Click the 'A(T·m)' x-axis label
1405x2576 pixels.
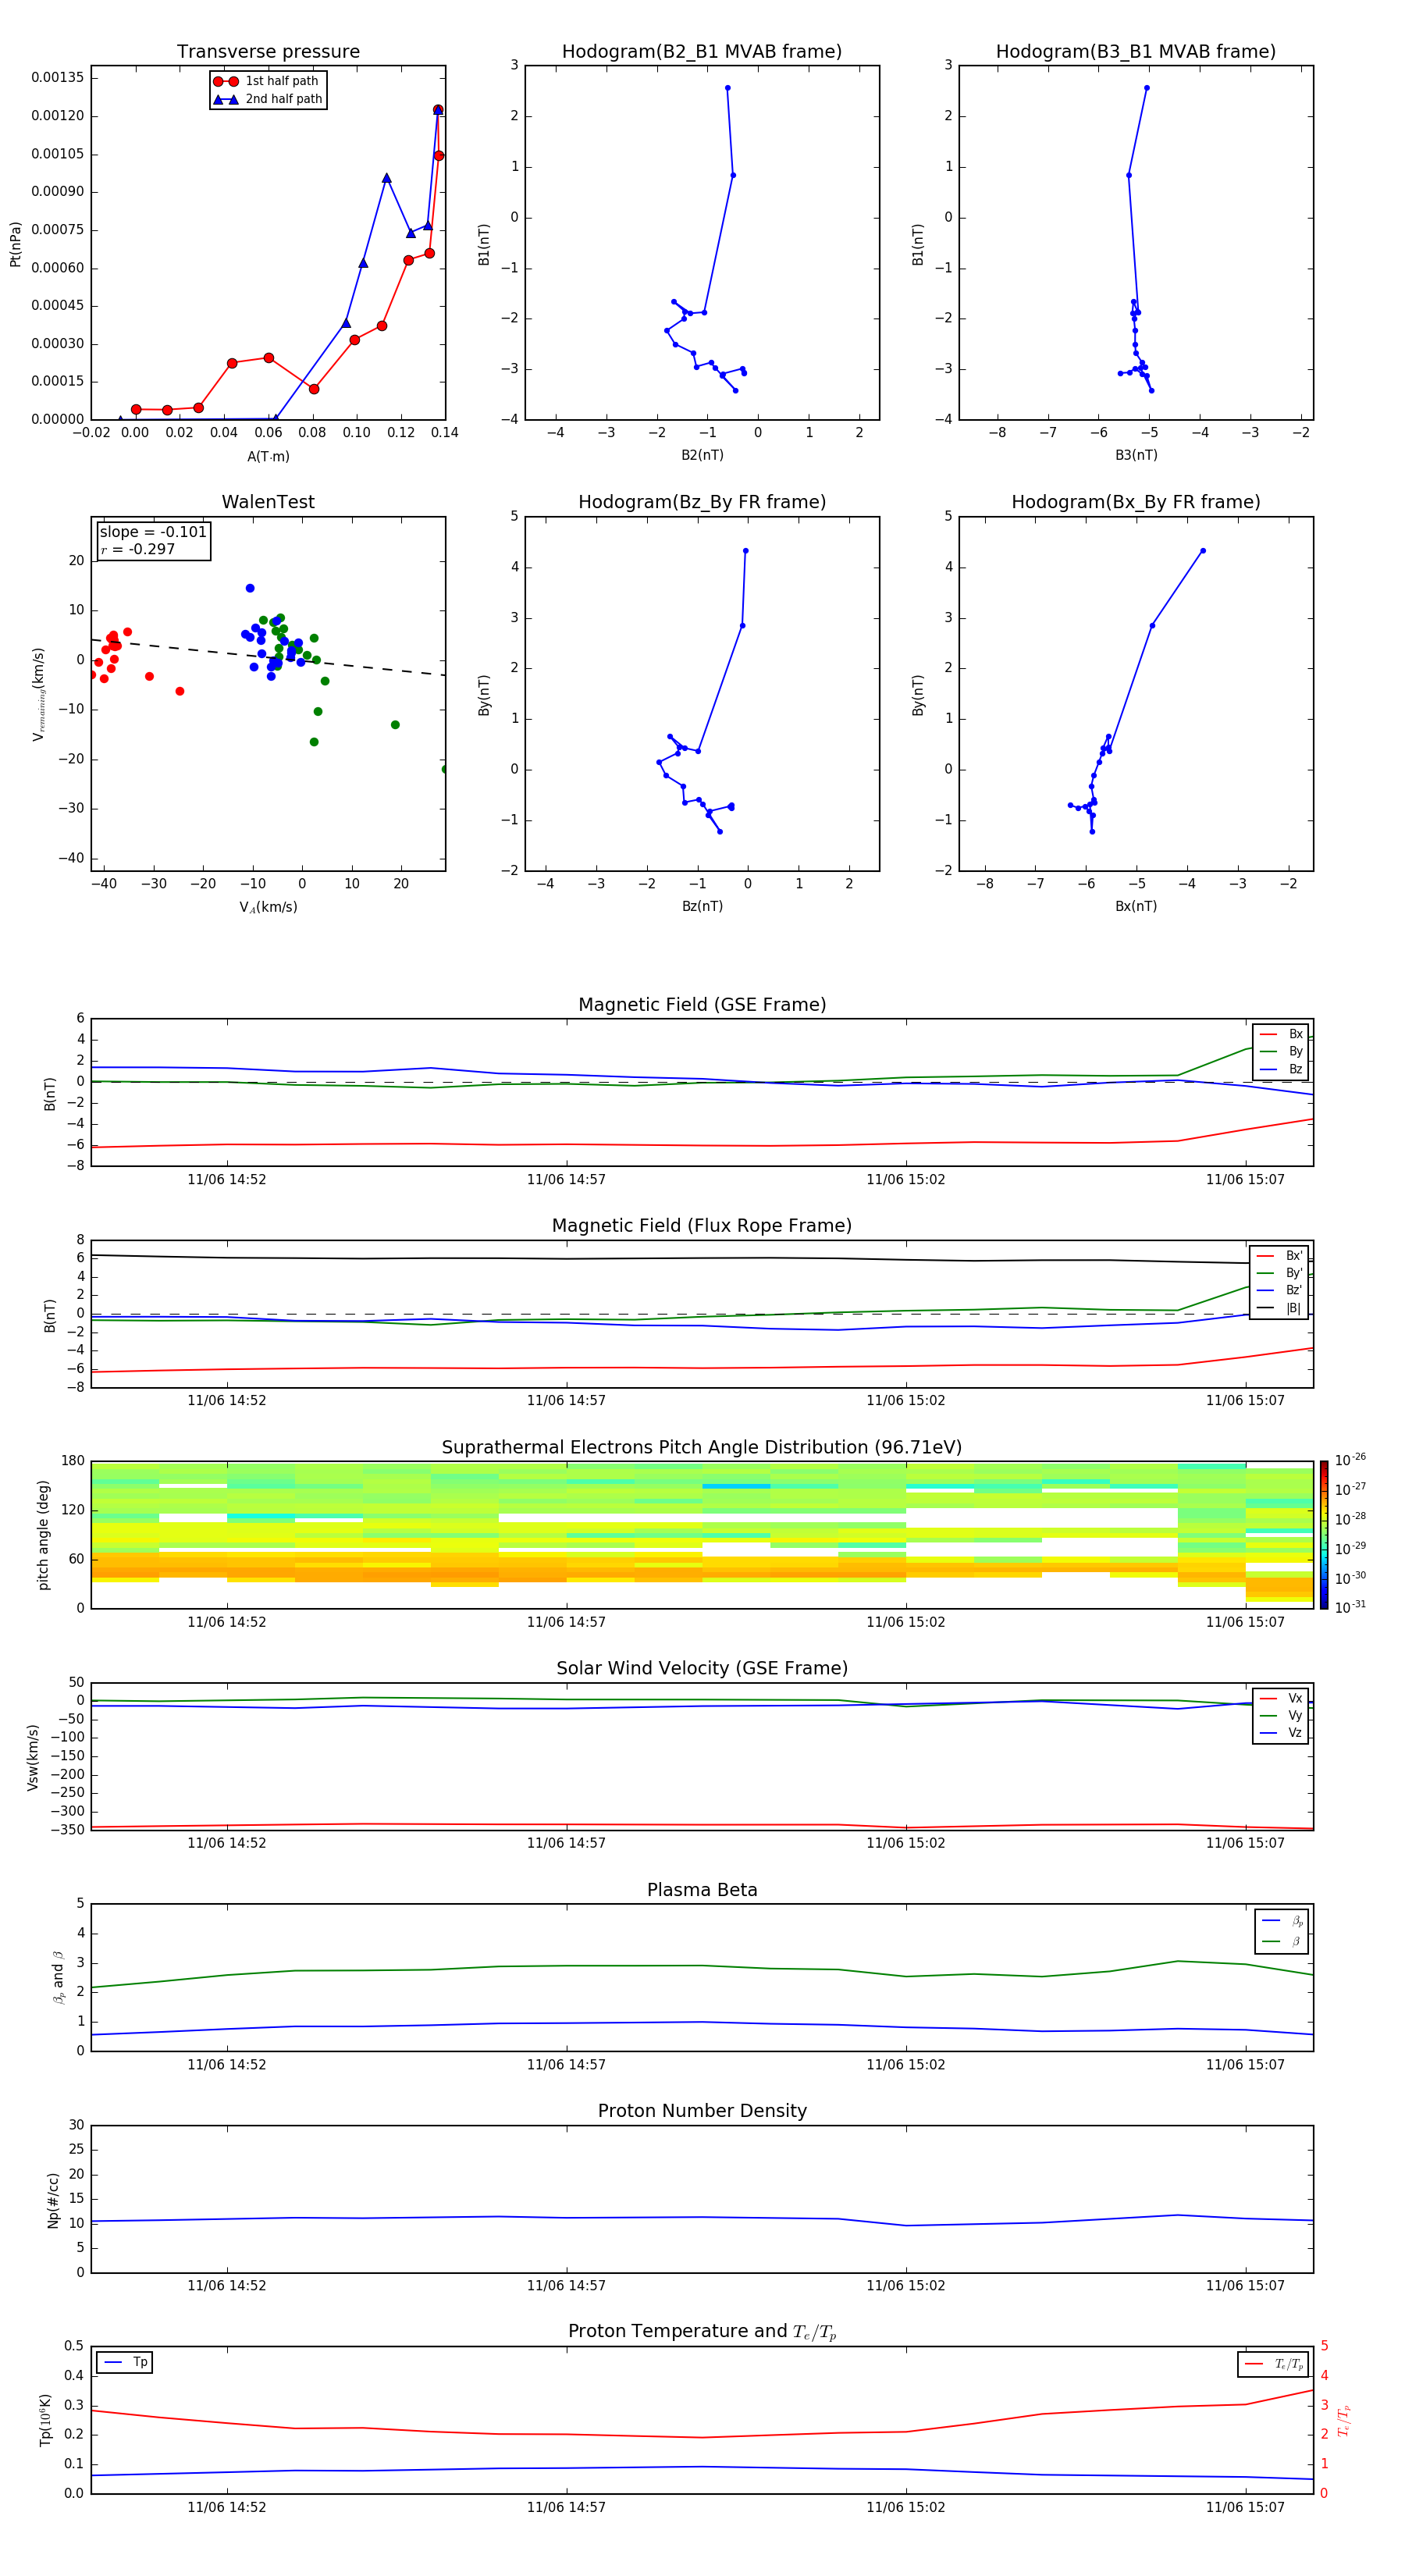coord(268,457)
